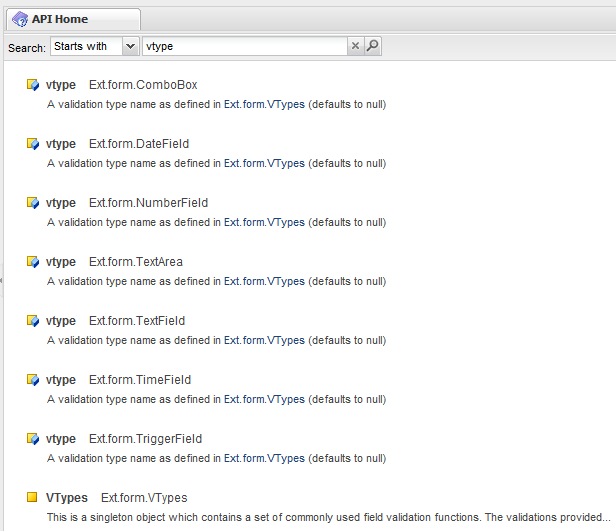The height and width of the screenshot is (531, 616).
Task: Click the Ext.form.ComboBox class name
Action: (143, 85)
